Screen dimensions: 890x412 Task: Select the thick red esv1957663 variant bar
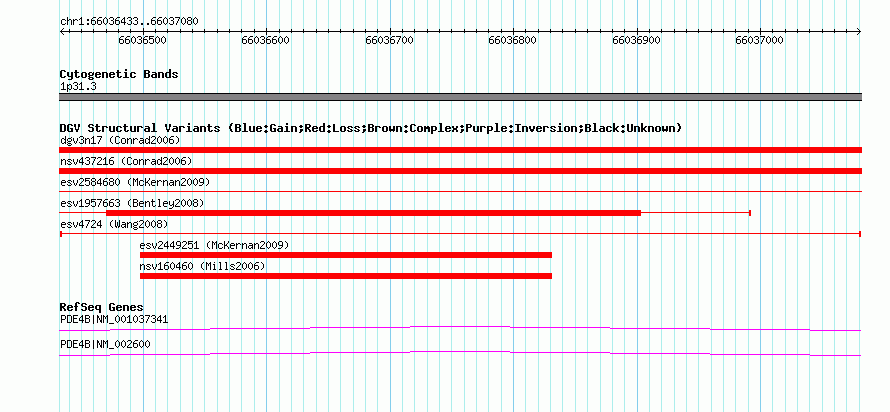coord(373,213)
